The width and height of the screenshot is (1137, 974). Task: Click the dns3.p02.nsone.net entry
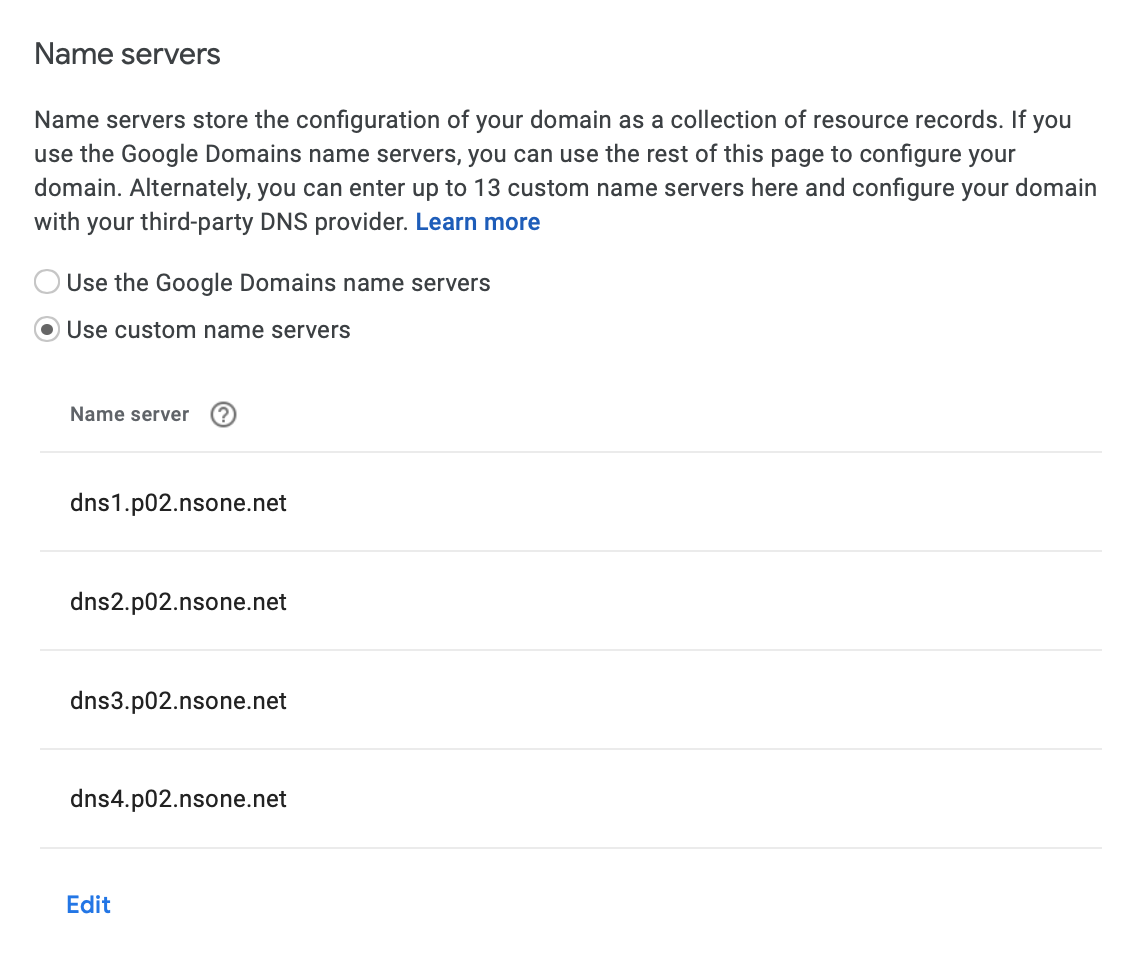point(178,701)
